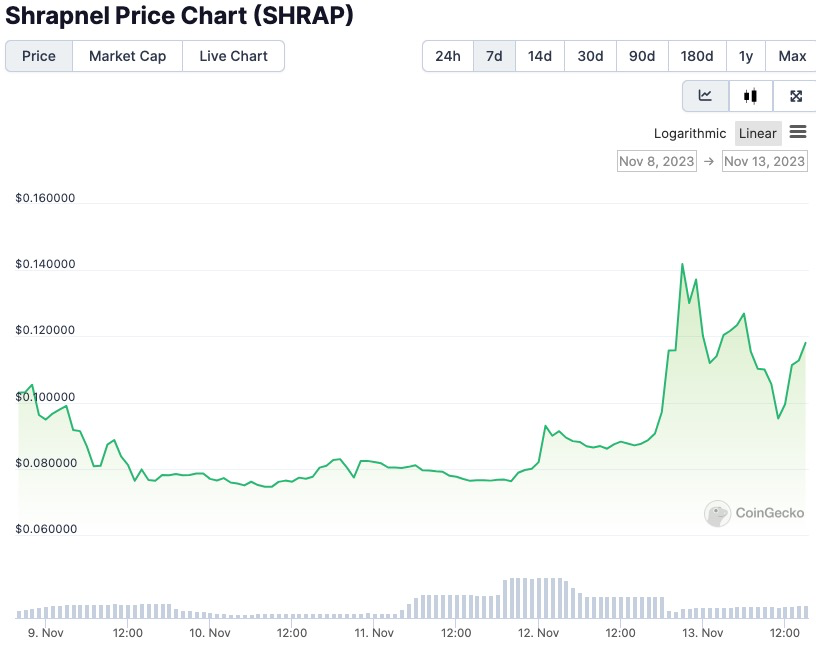816x645 pixels.
Task: Edit end date Nov 13, 2023
Action: (x=764, y=161)
